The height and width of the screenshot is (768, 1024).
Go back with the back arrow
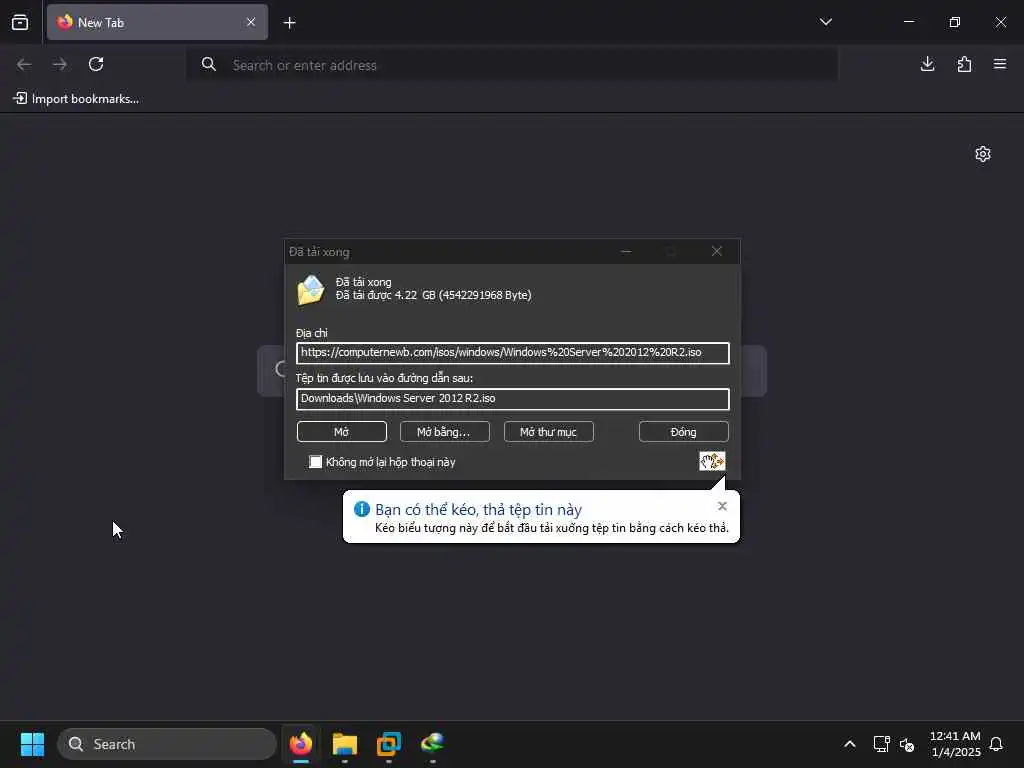pyautogui.click(x=24, y=64)
